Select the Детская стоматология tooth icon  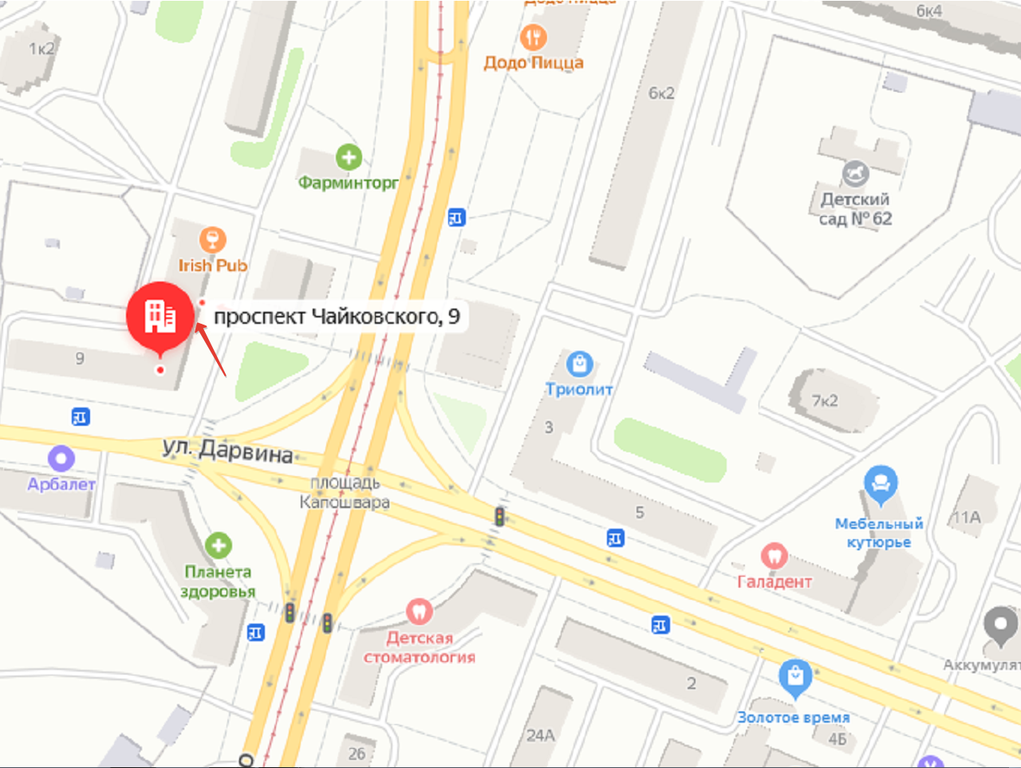tap(419, 612)
